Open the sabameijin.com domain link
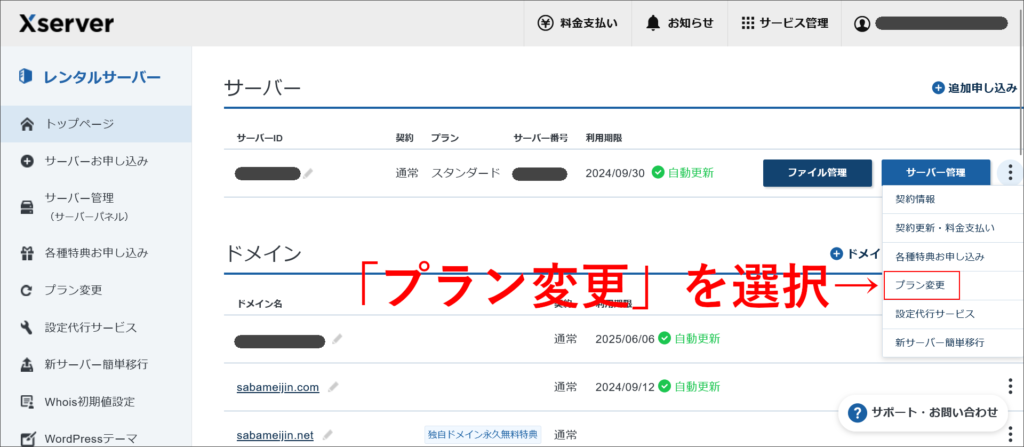This screenshot has height=447, width=1024. pyautogui.click(x=278, y=387)
